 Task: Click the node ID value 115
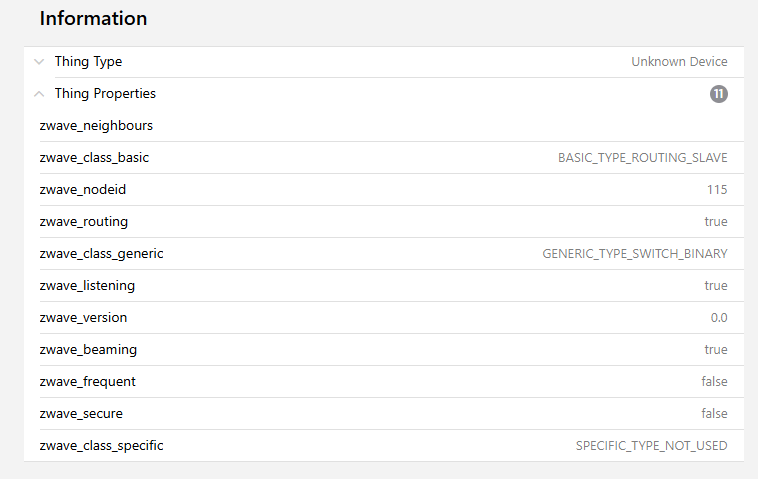pos(716,190)
